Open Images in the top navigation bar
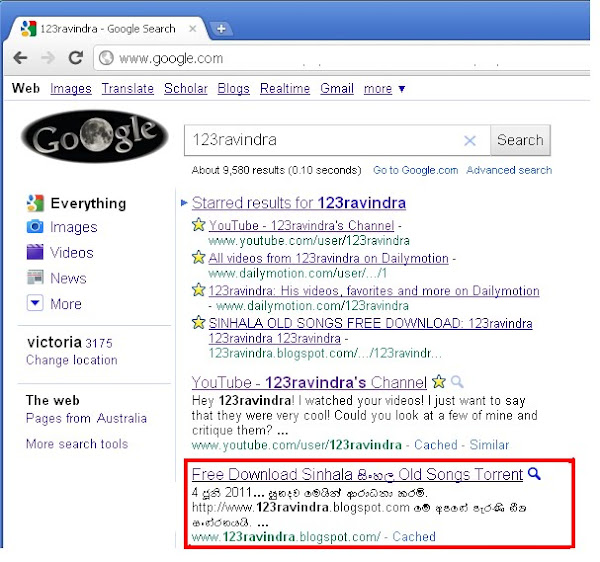The width and height of the screenshot is (600, 562). pyautogui.click(x=71, y=89)
